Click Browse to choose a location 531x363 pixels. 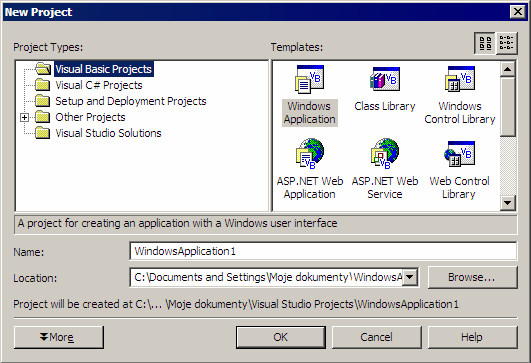pos(472,277)
